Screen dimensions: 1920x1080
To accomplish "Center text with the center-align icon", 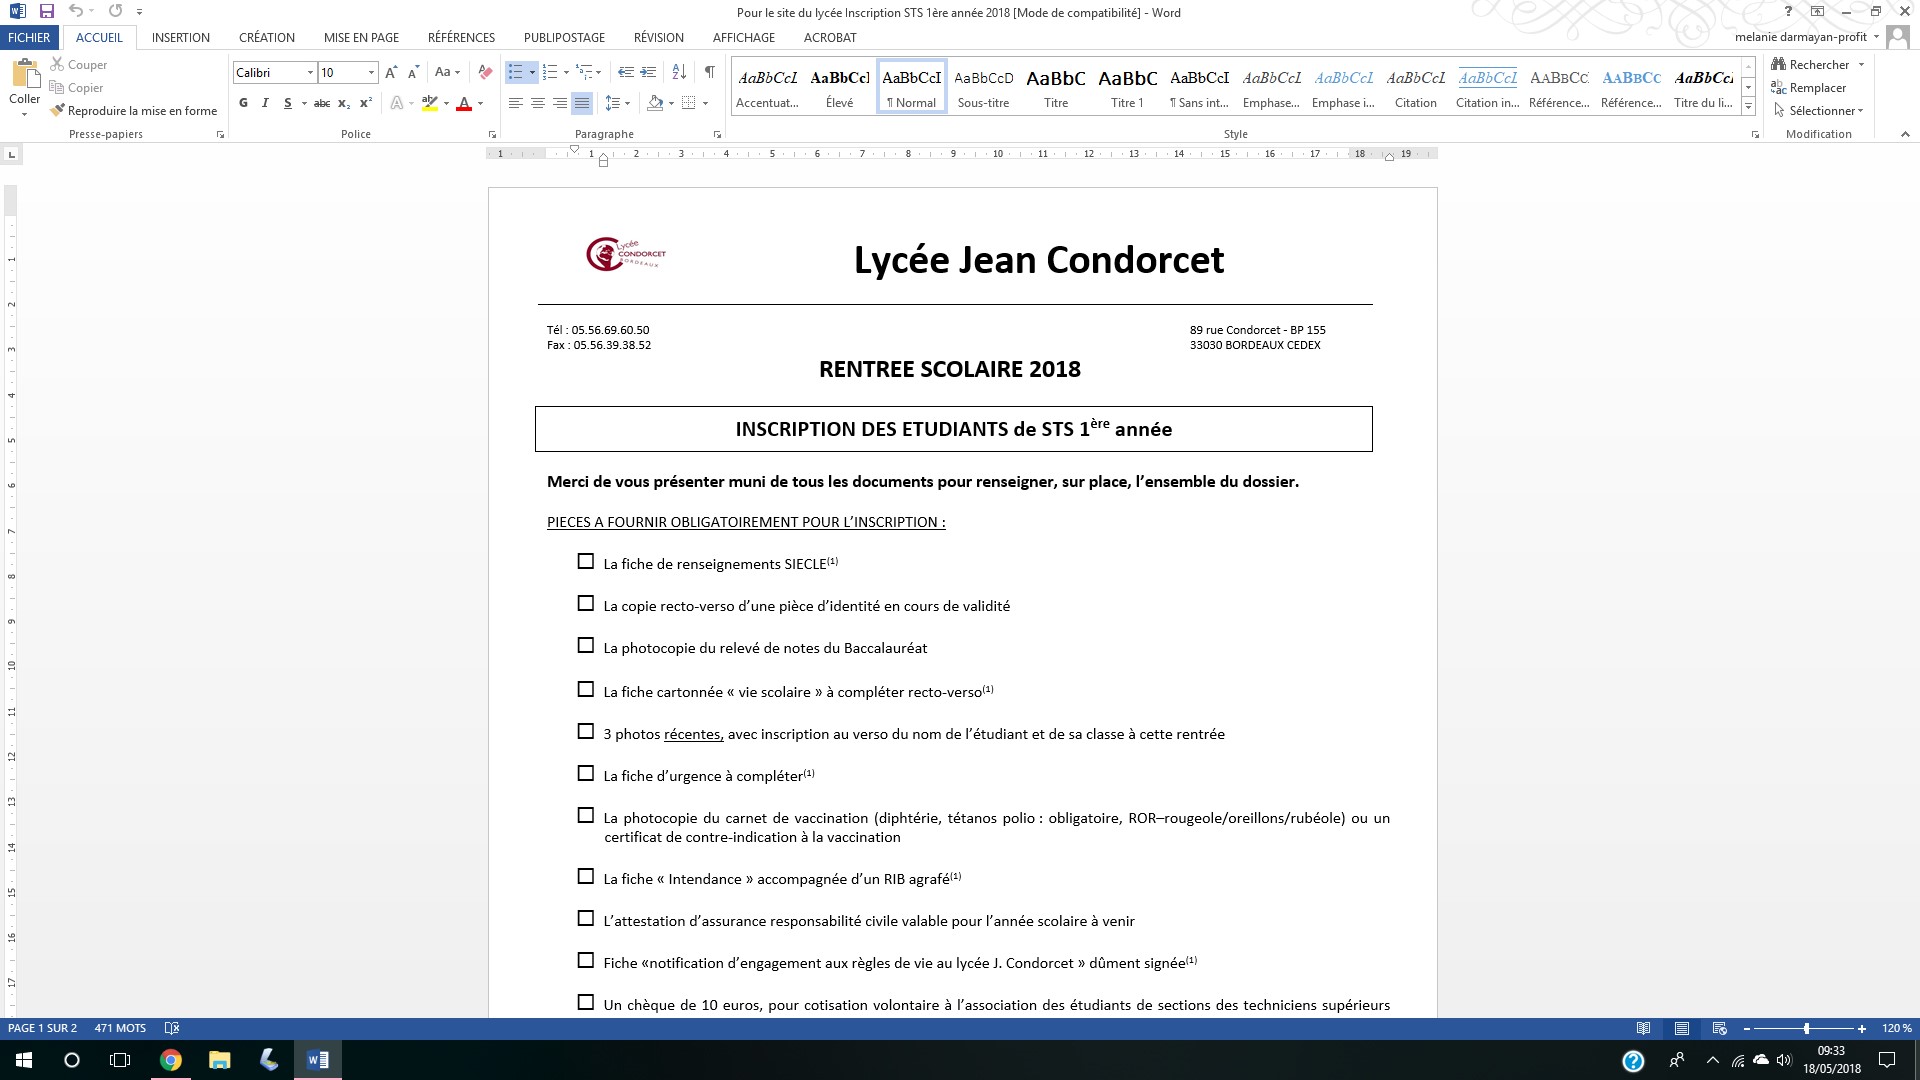I will coord(538,103).
